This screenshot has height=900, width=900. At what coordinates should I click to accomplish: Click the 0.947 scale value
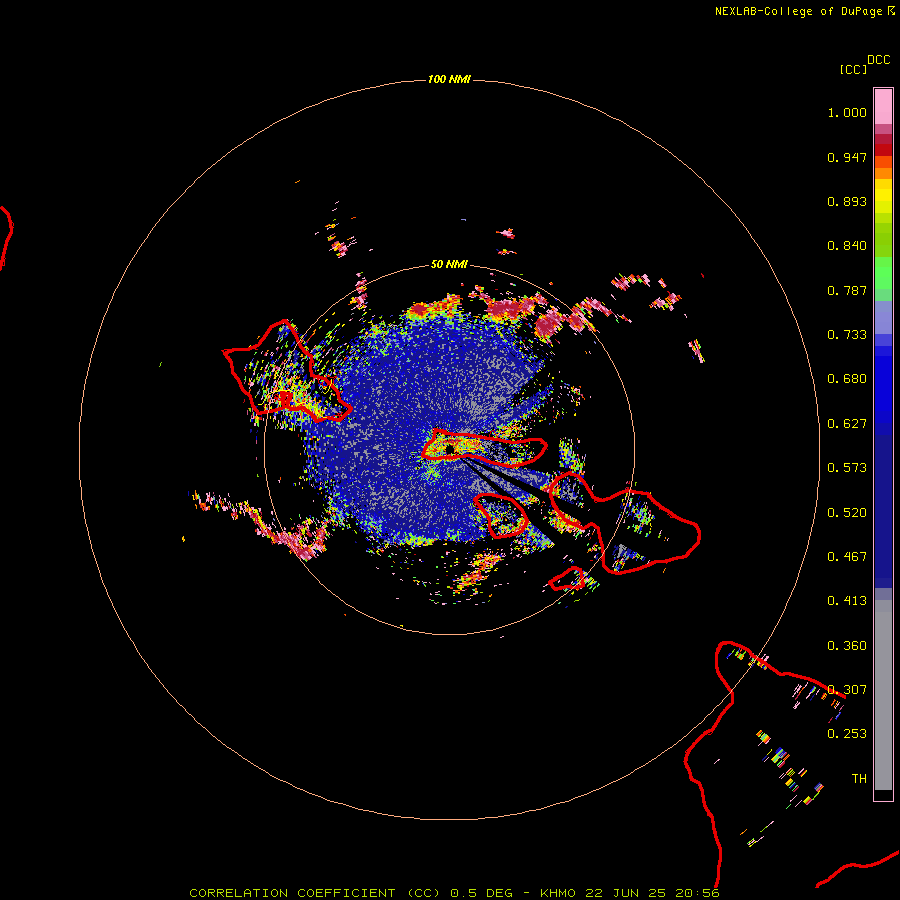click(x=847, y=157)
